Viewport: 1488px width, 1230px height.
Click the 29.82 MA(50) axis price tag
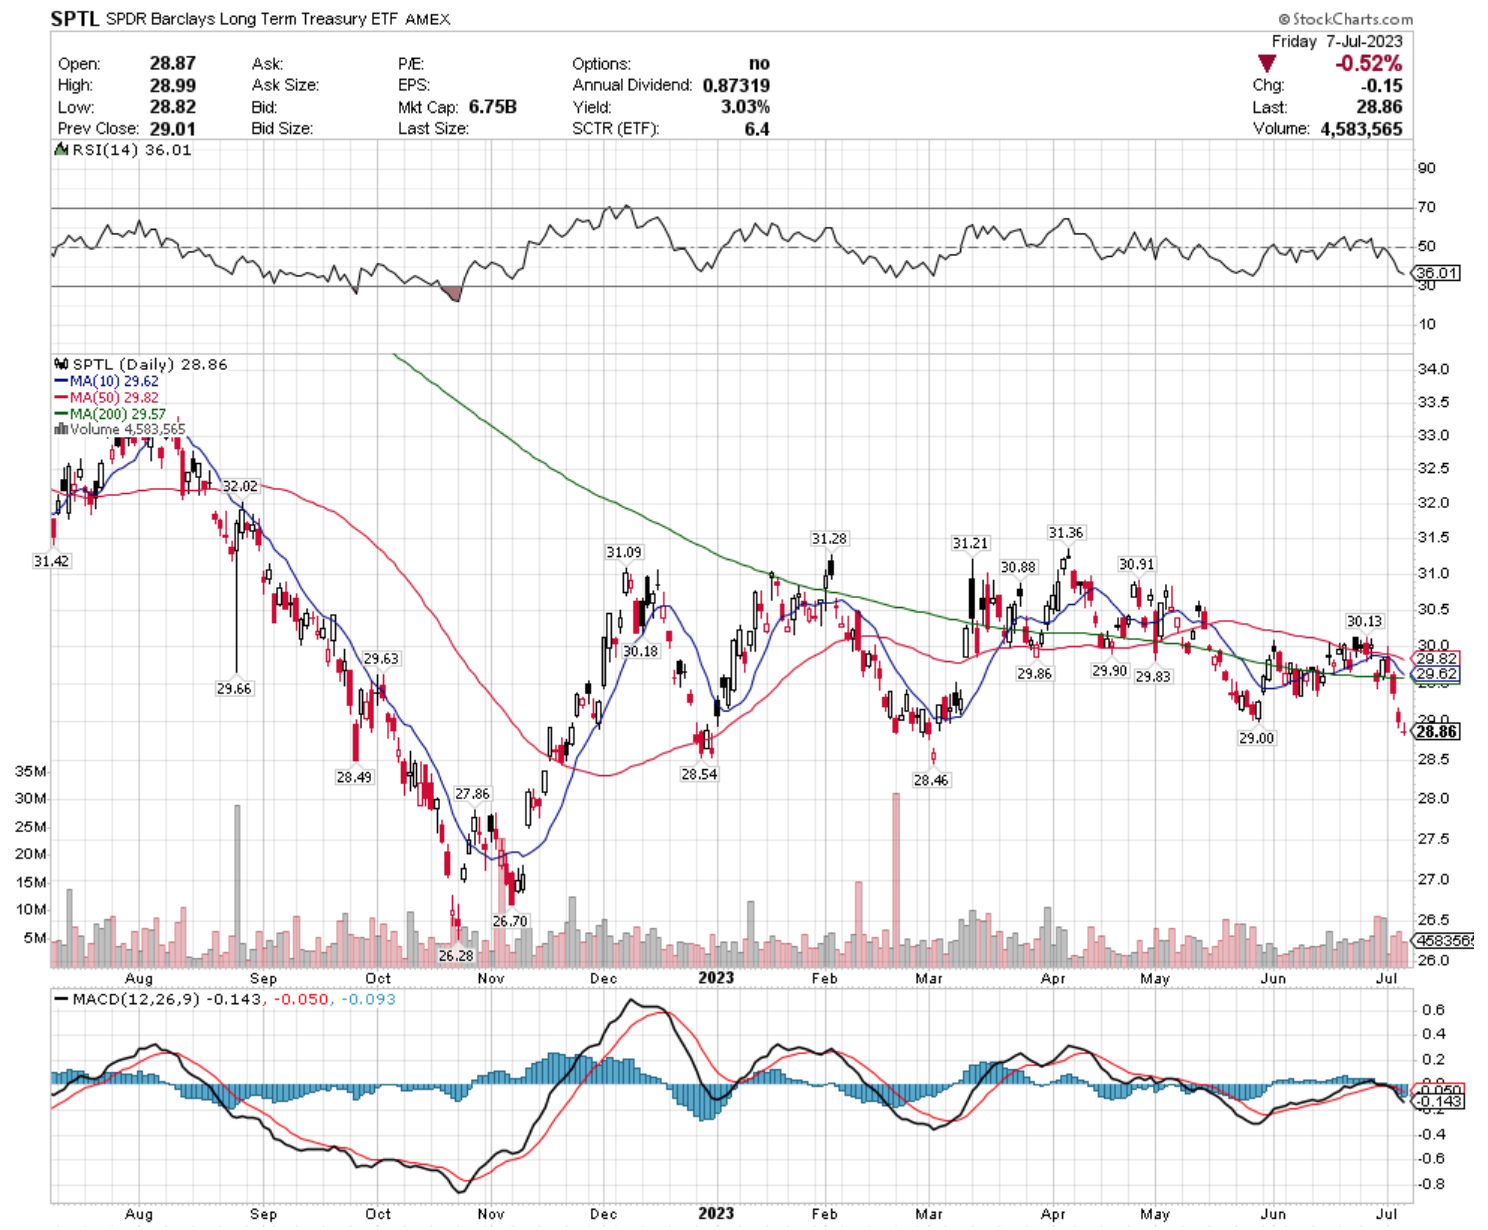click(x=1437, y=659)
